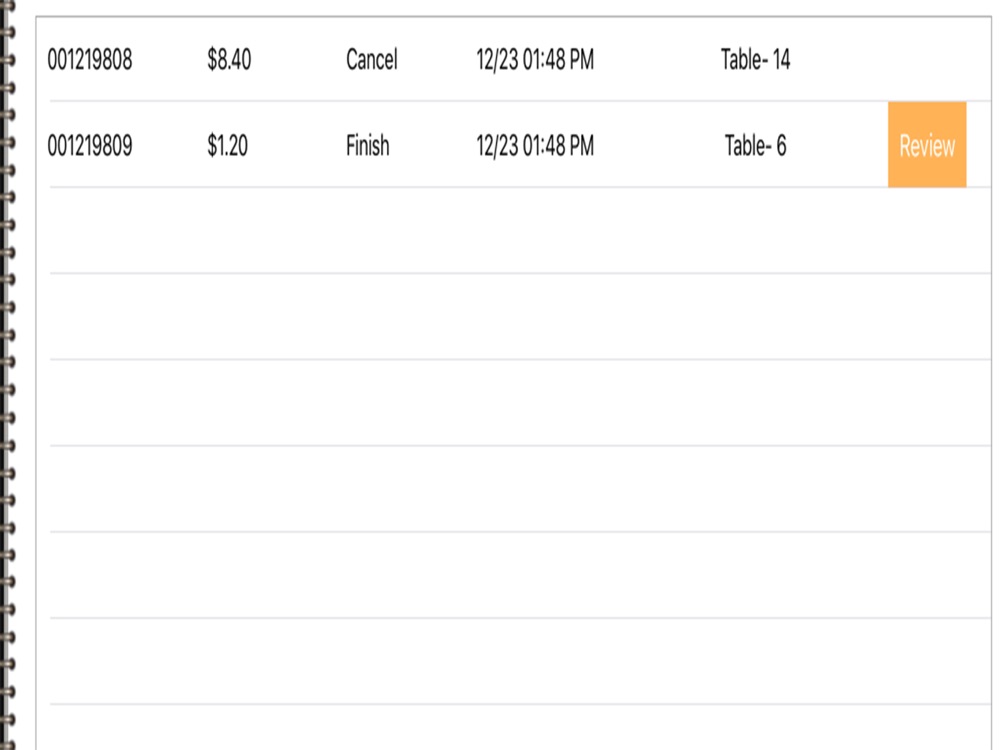Click the $1.20 order amount
Screen dimensions: 1000x750
(228, 146)
